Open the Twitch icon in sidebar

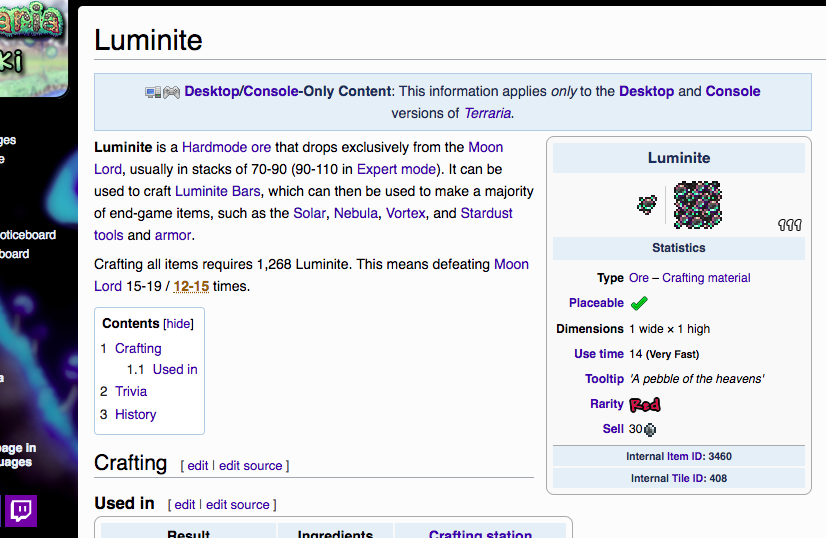(x=21, y=511)
